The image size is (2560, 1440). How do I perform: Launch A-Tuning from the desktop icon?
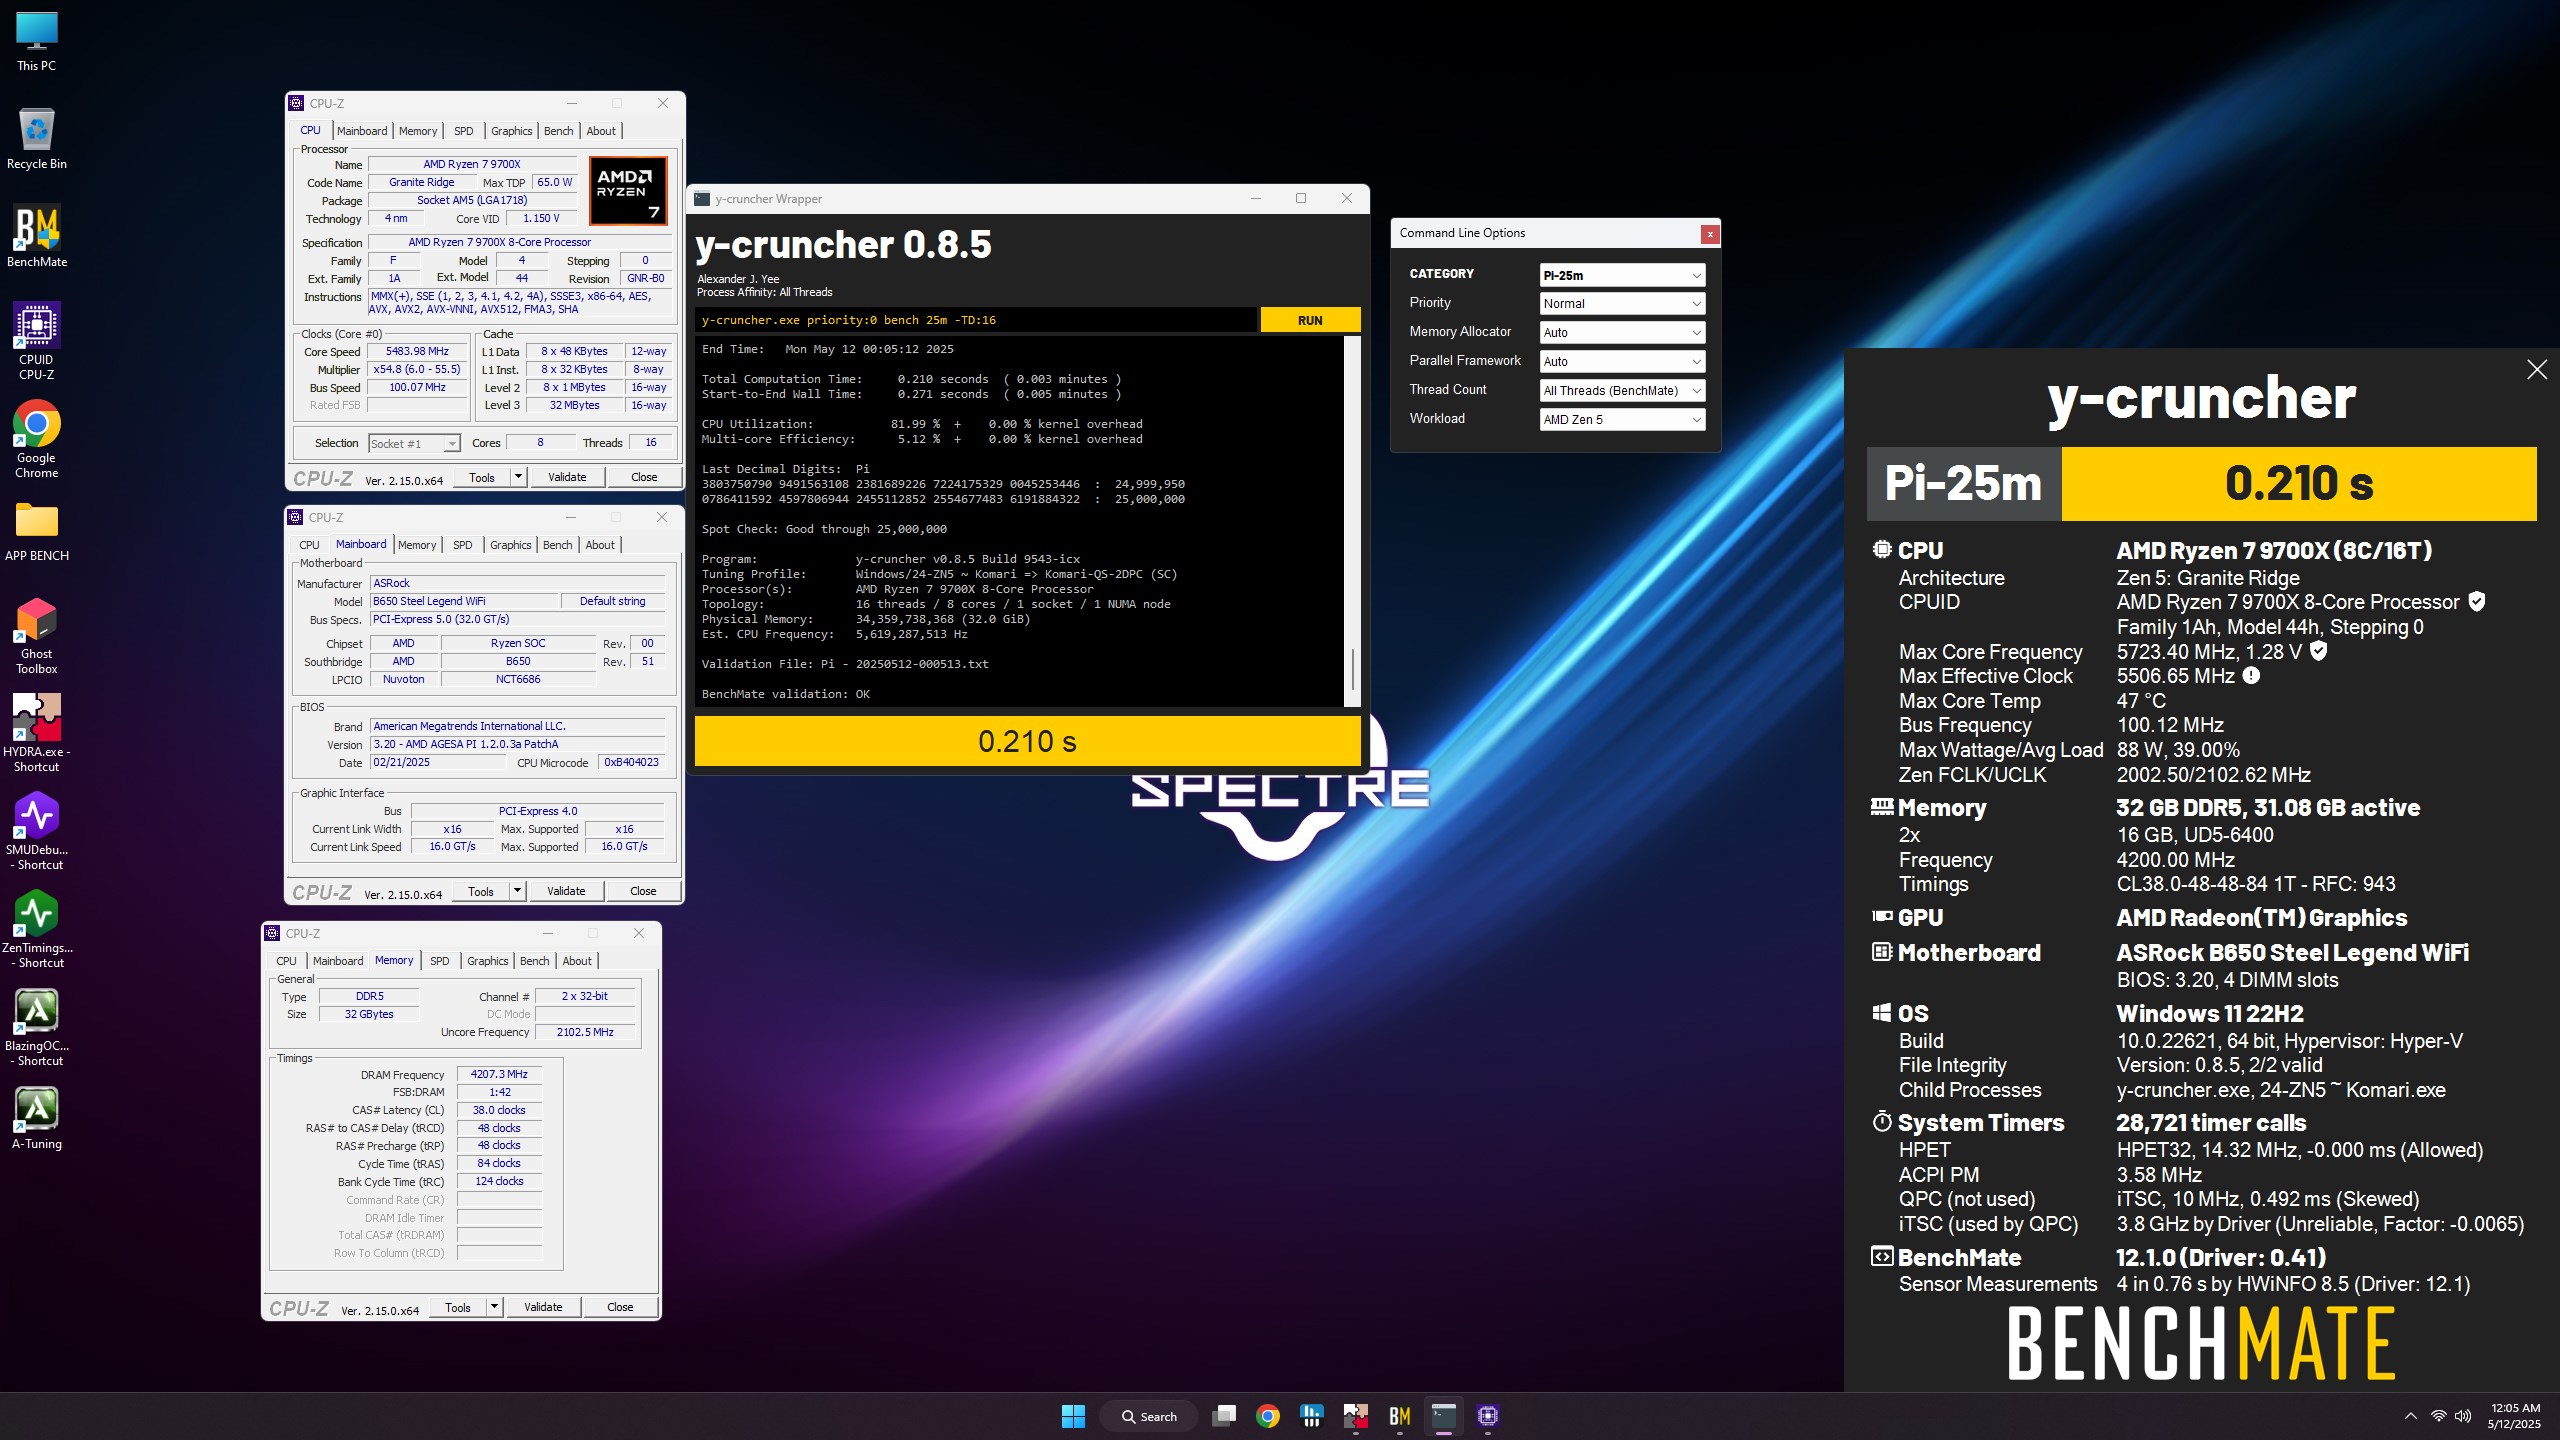(37, 1119)
